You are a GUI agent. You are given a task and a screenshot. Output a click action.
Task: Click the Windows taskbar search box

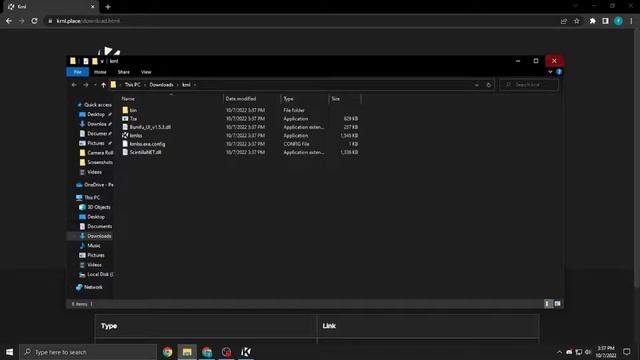pyautogui.click(x=88, y=352)
